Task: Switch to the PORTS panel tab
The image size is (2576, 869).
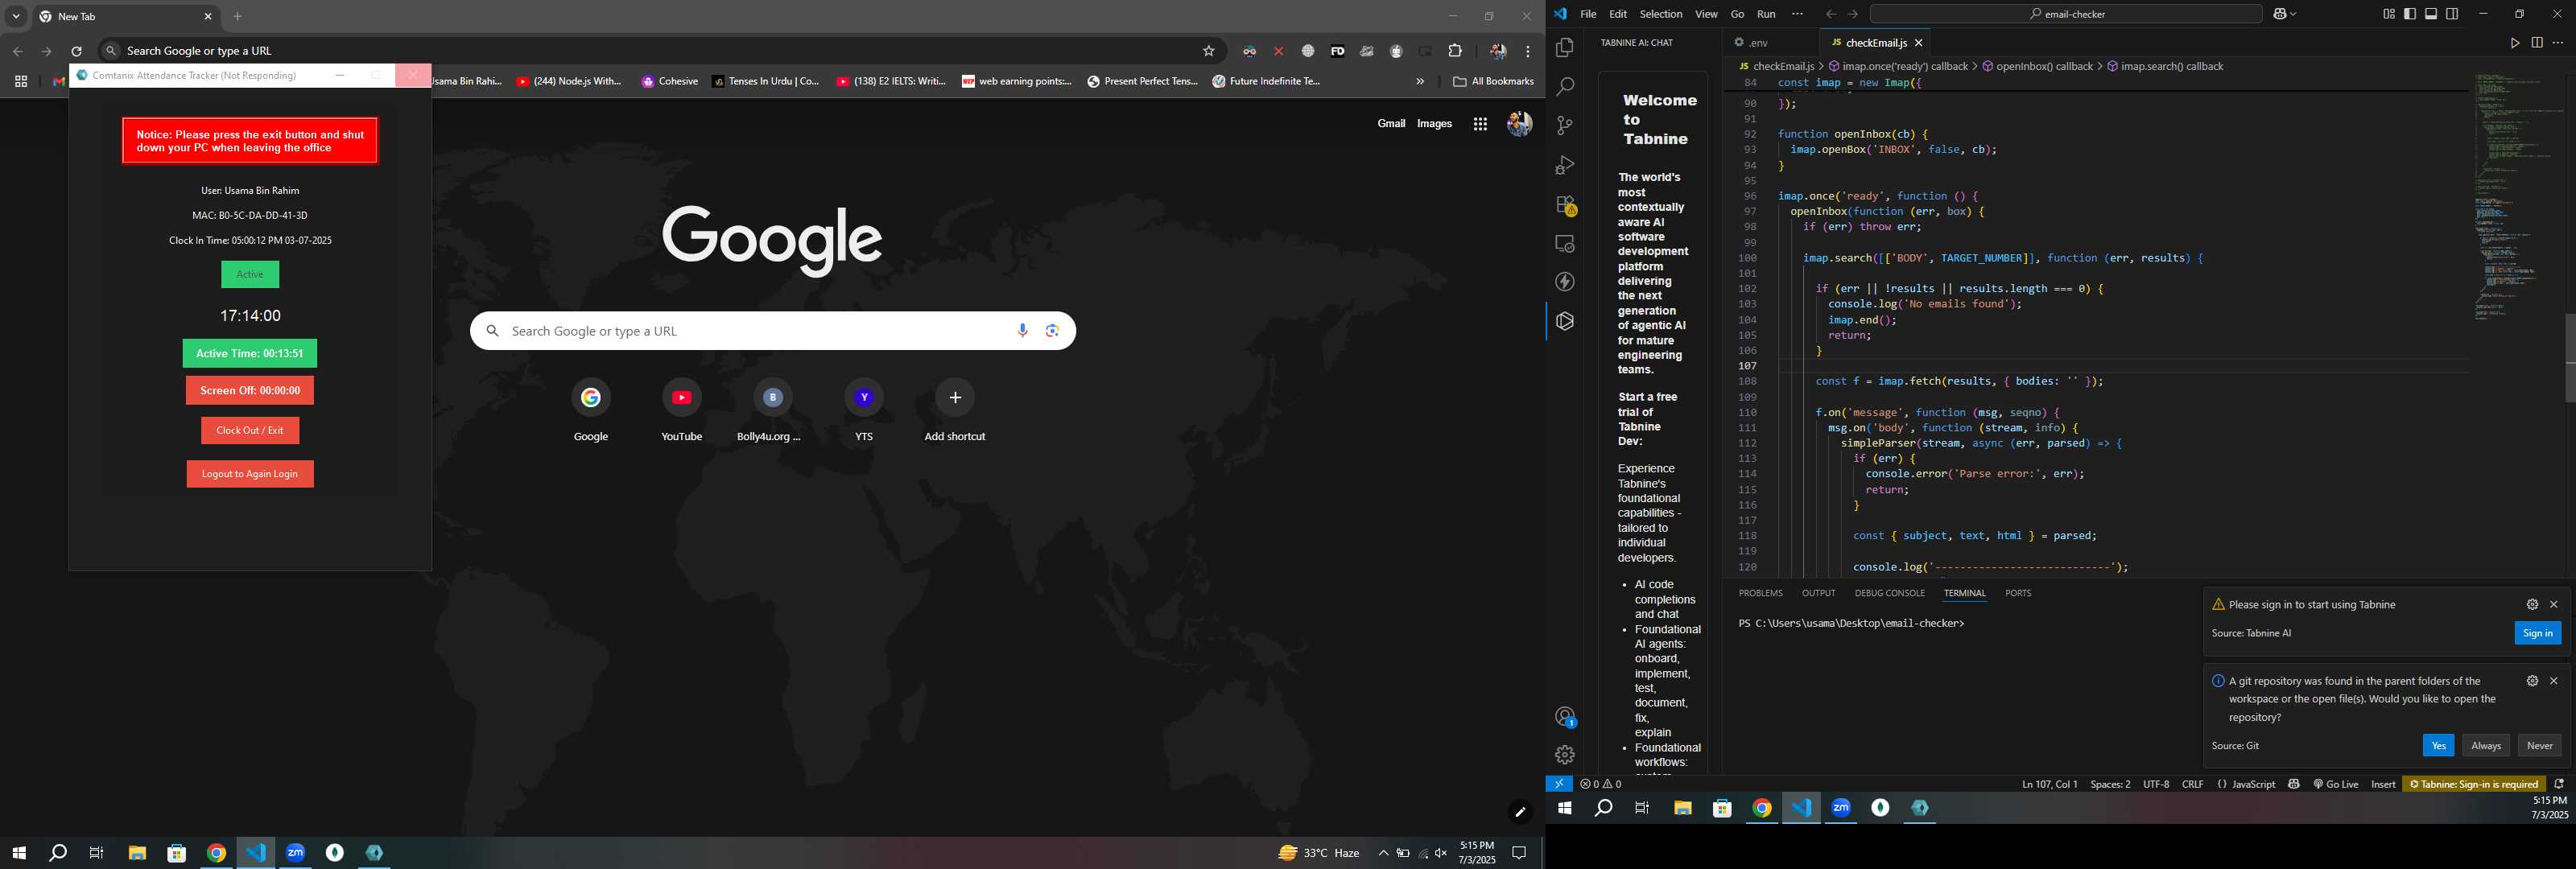Action: [2018, 593]
